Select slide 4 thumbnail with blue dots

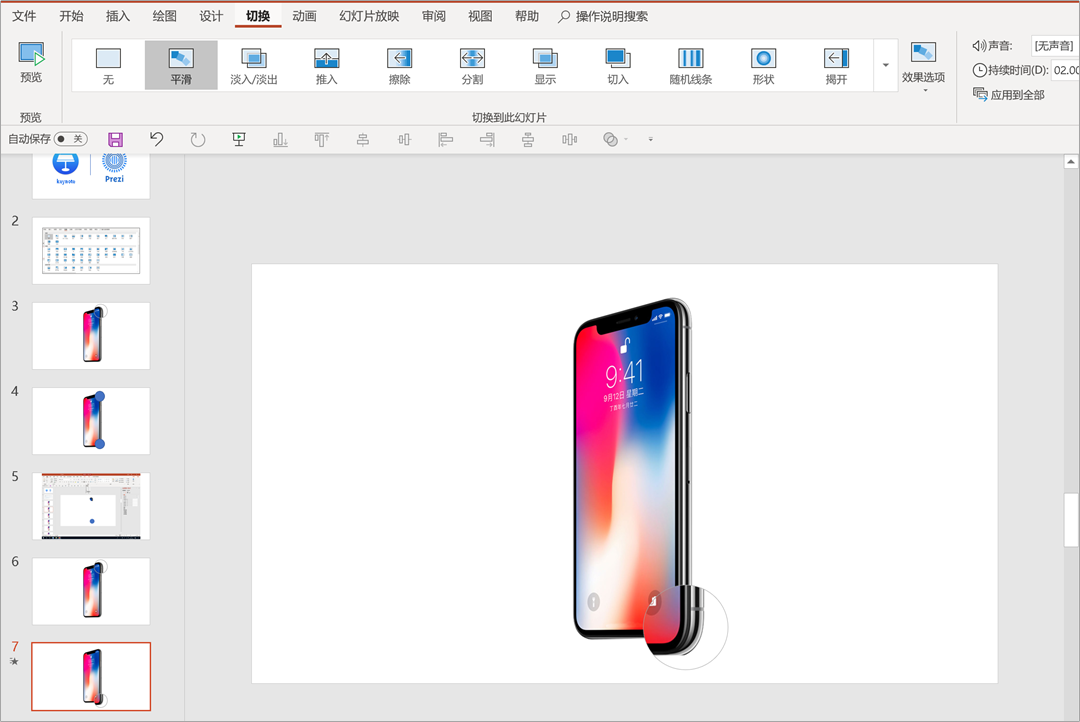[x=91, y=421]
